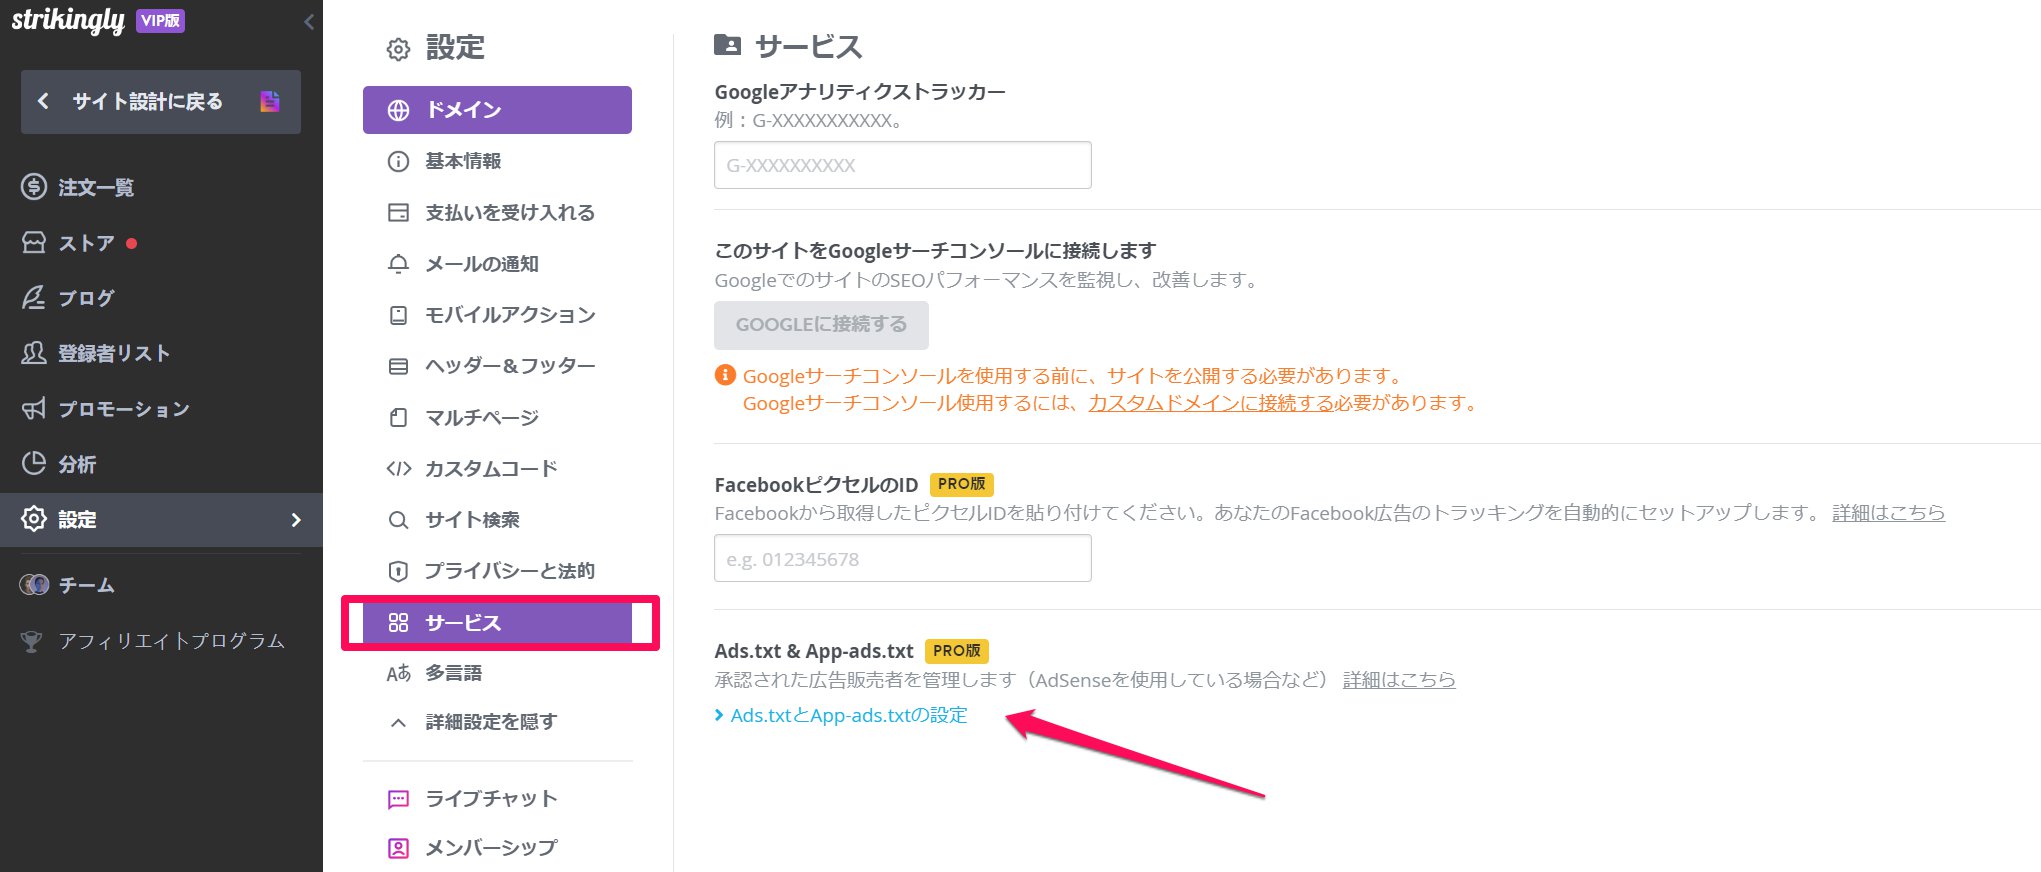
Task: Click the PRO版 badge next to FacebookピクセルのID
Action: (x=961, y=484)
